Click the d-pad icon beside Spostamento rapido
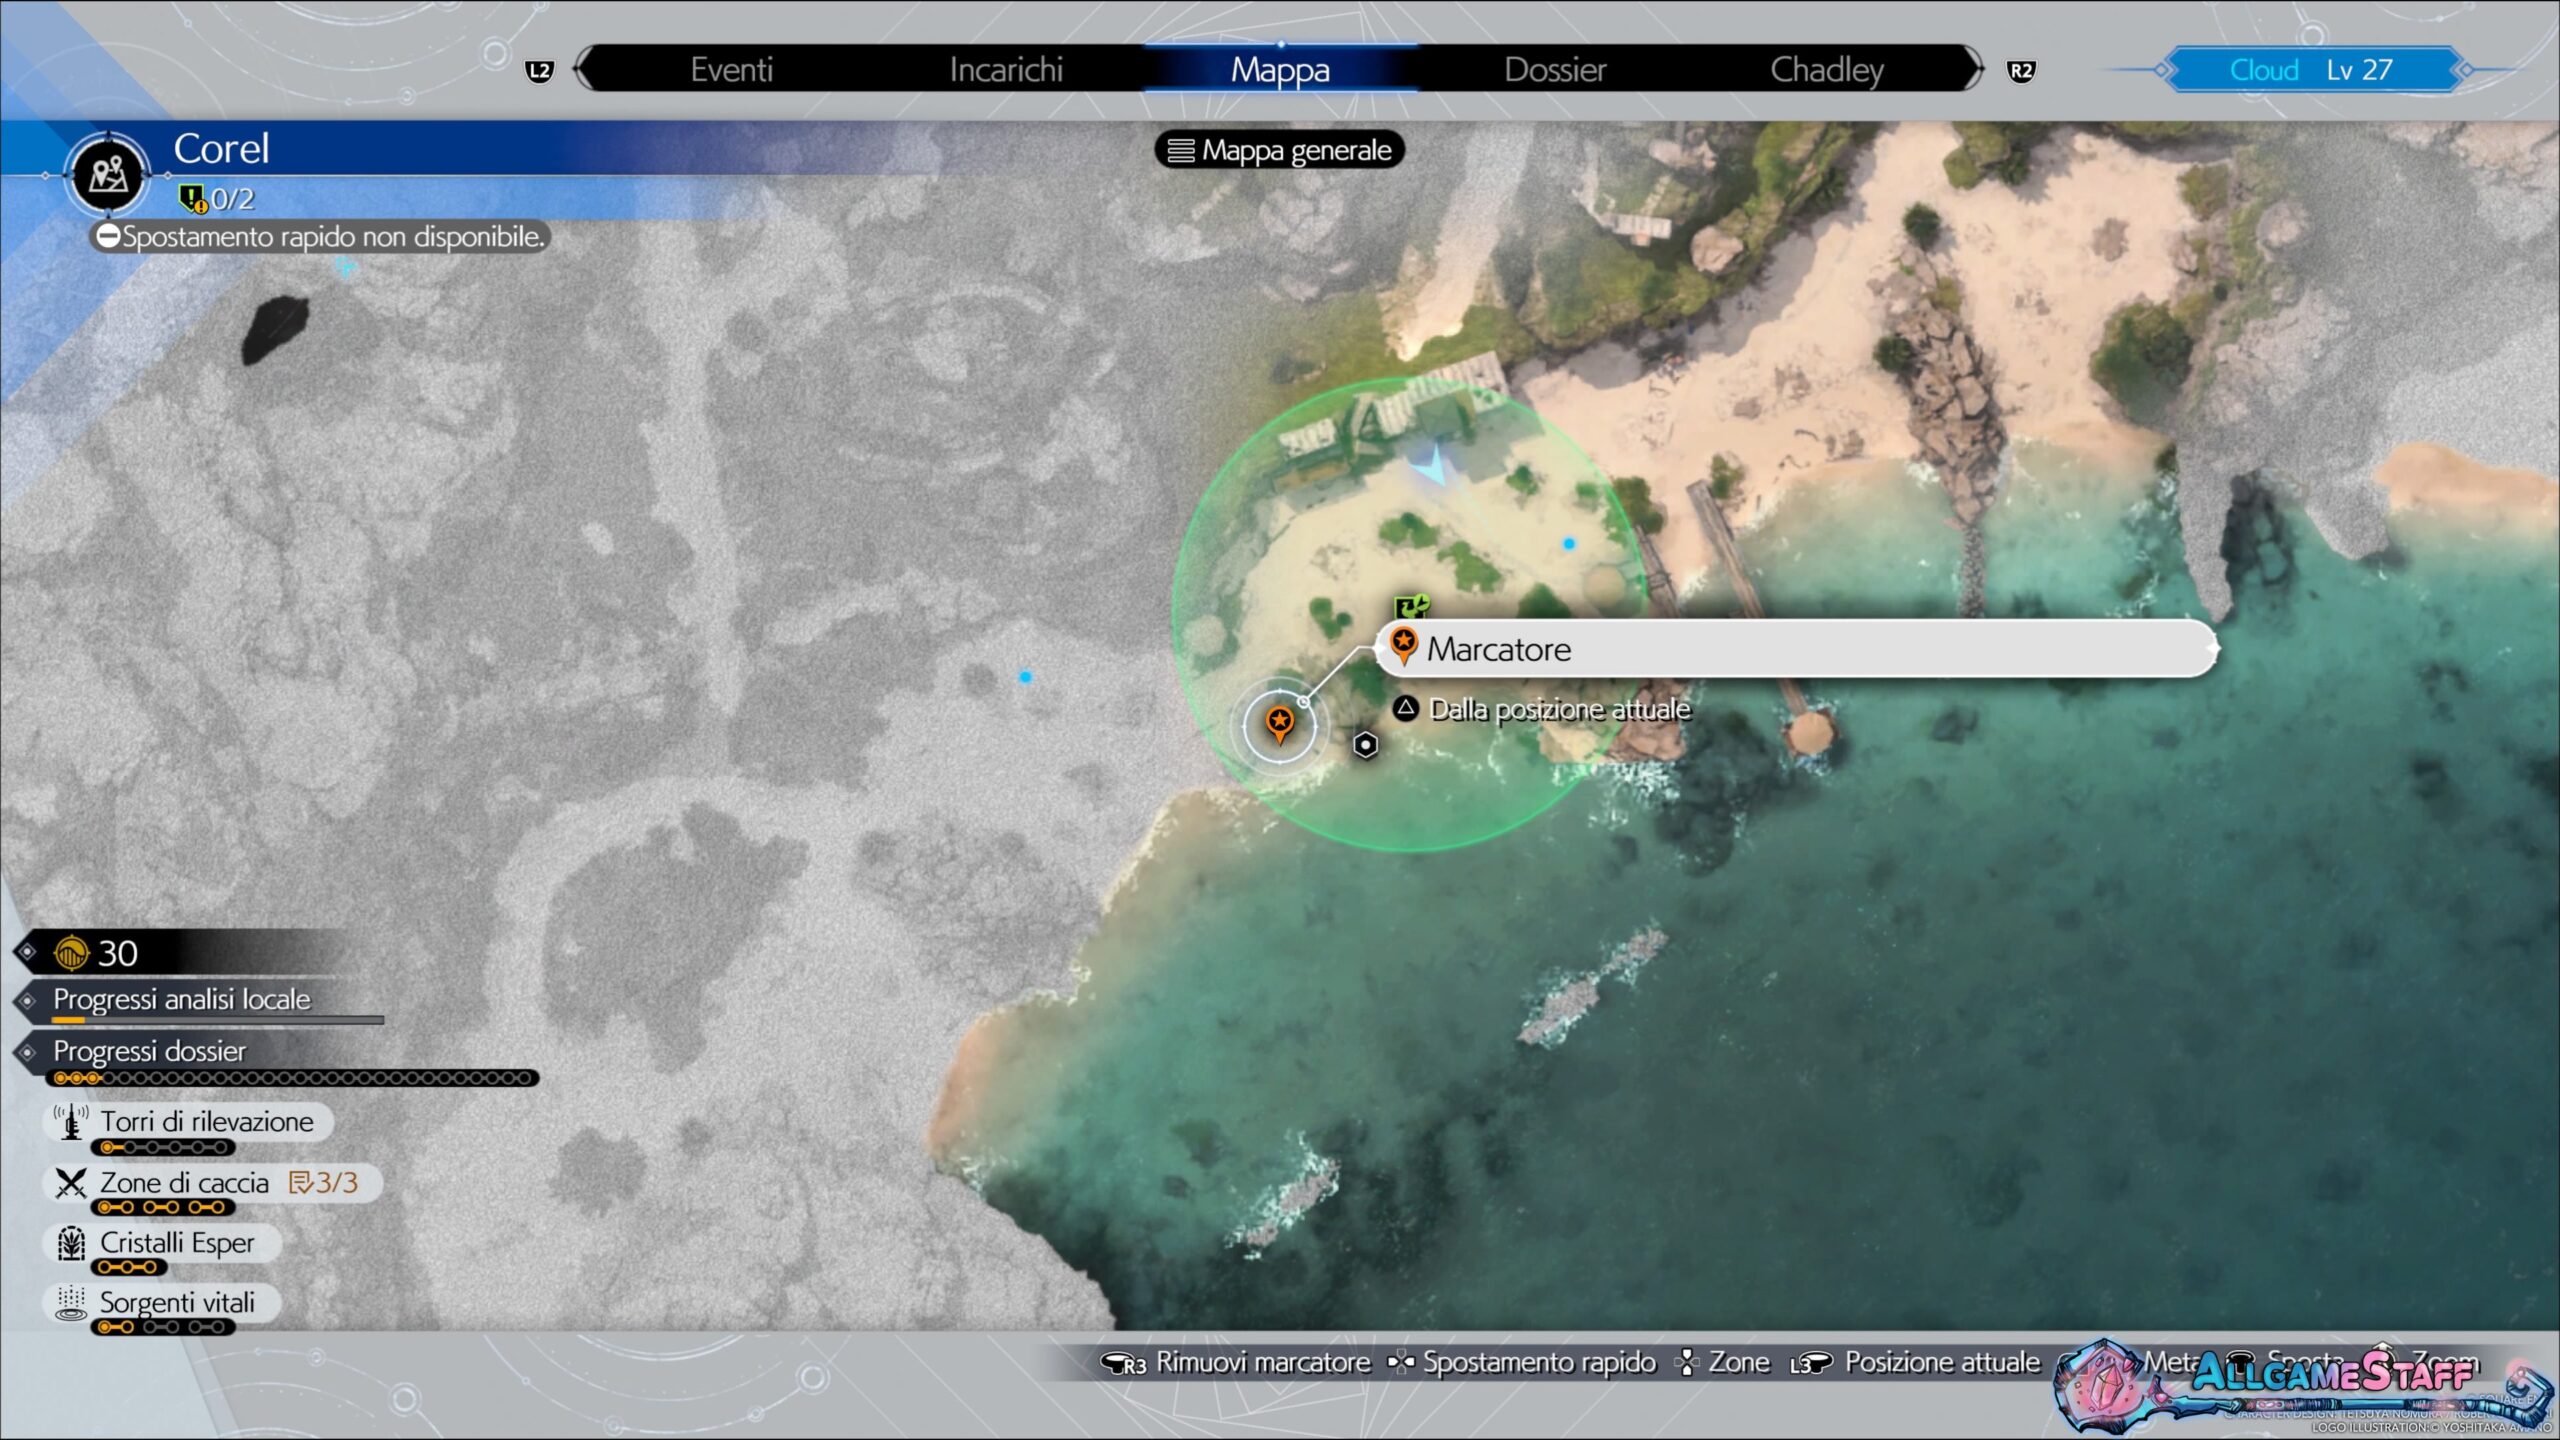This screenshot has width=2560, height=1440. pyautogui.click(x=1401, y=1362)
